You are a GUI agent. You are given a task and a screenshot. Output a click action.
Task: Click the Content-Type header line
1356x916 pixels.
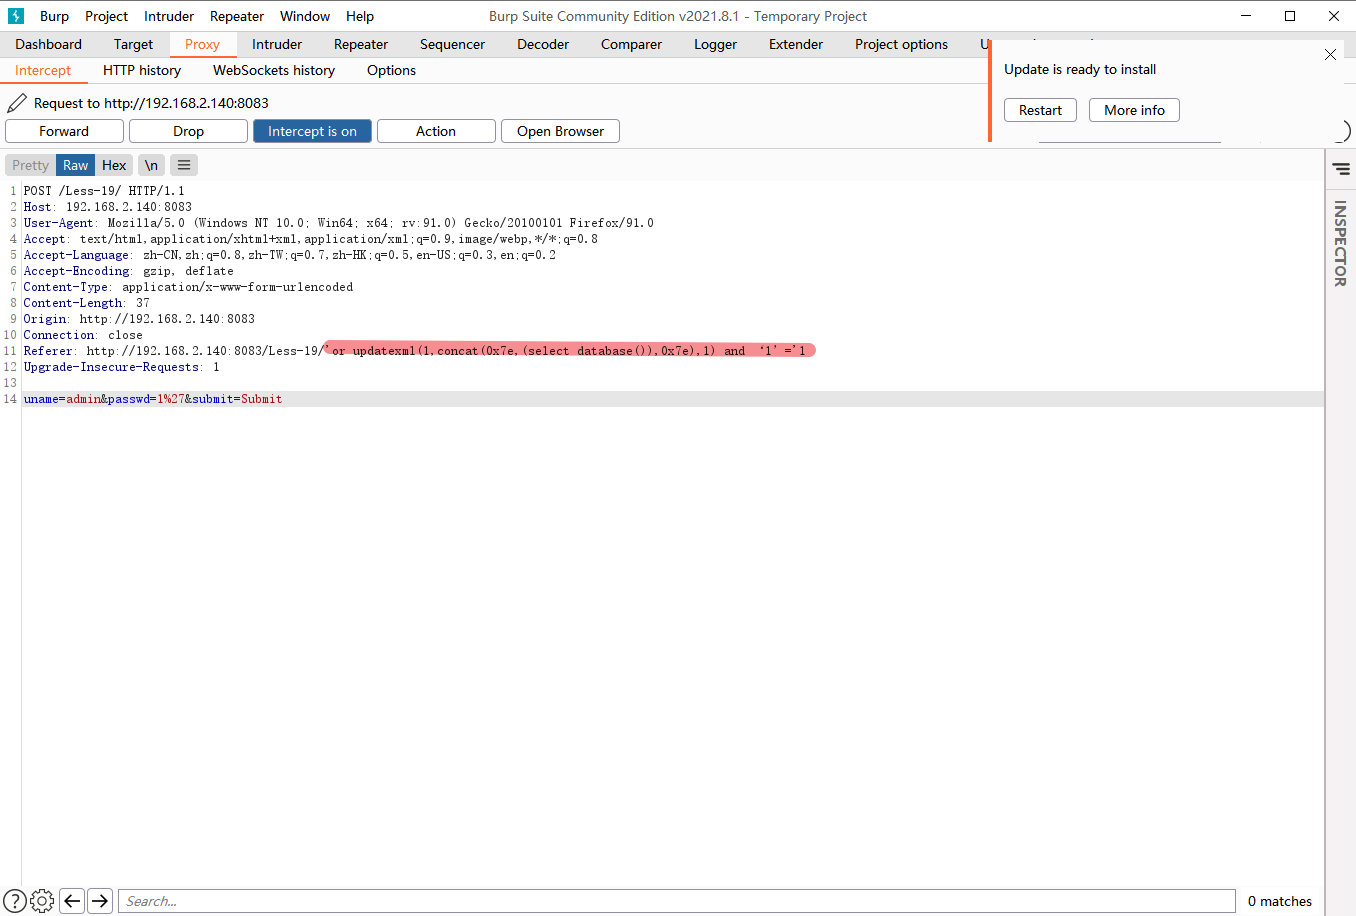(188, 286)
